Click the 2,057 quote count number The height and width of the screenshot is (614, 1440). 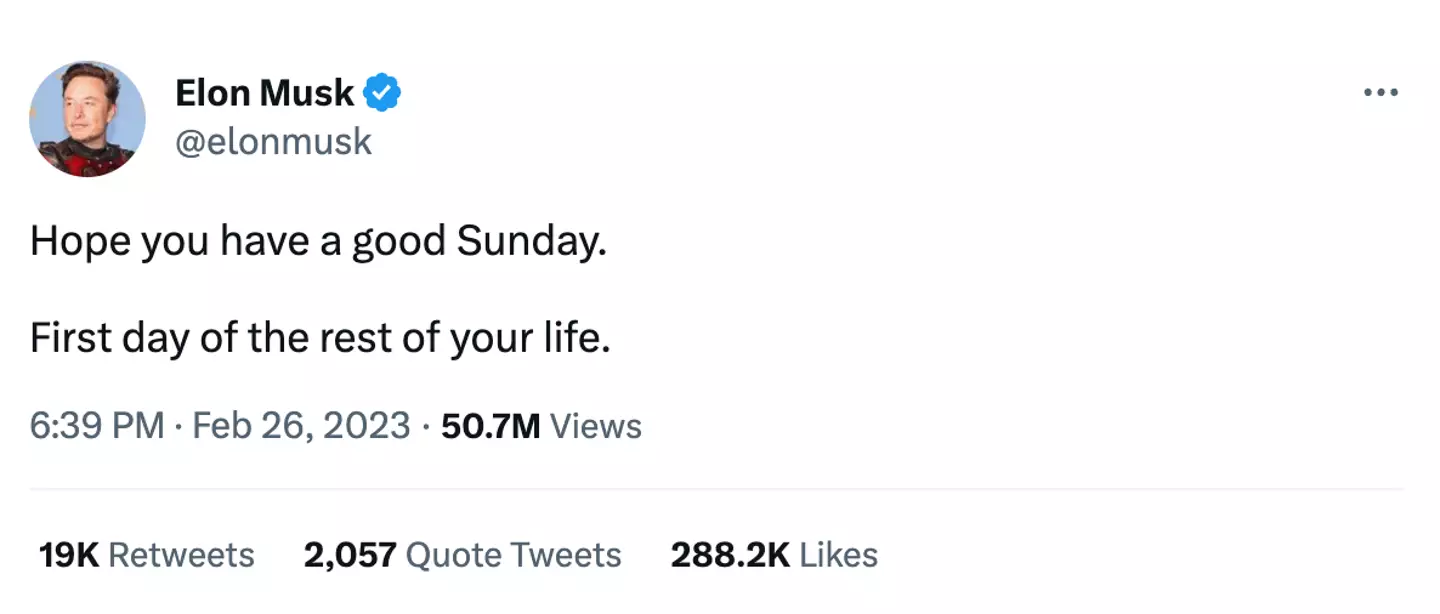pyautogui.click(x=350, y=555)
